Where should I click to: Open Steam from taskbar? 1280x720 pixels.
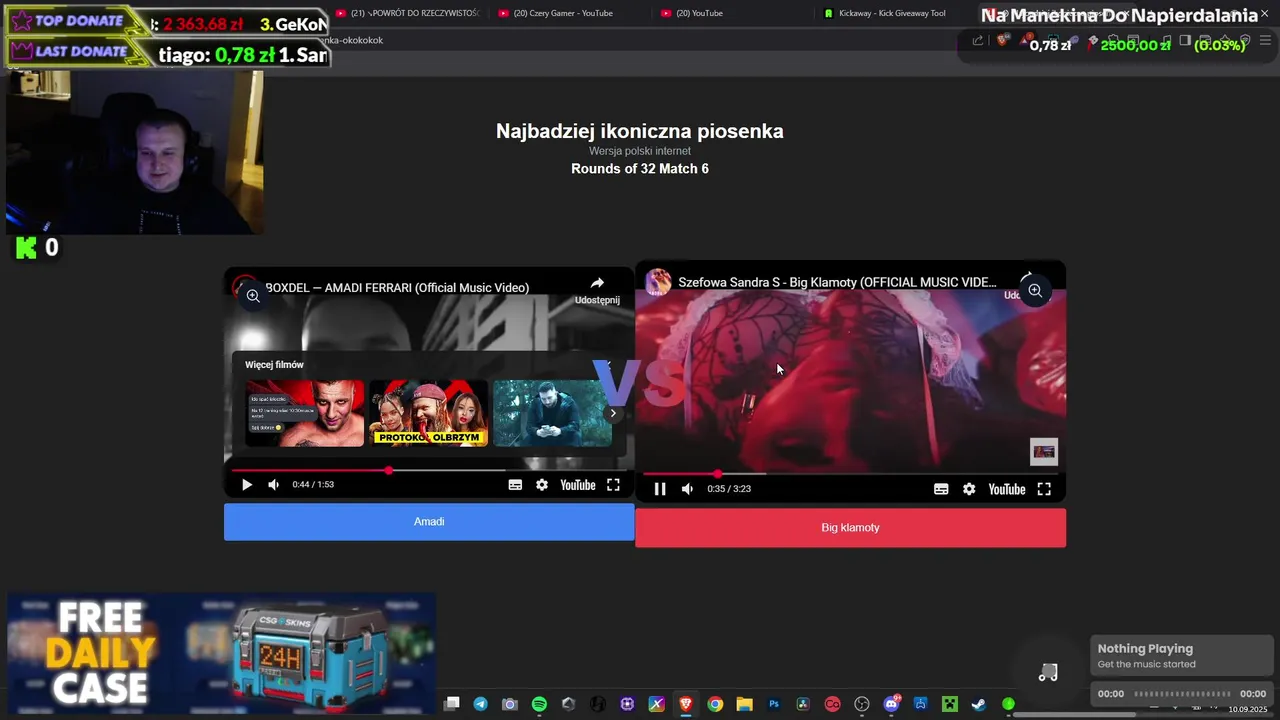pos(978,704)
